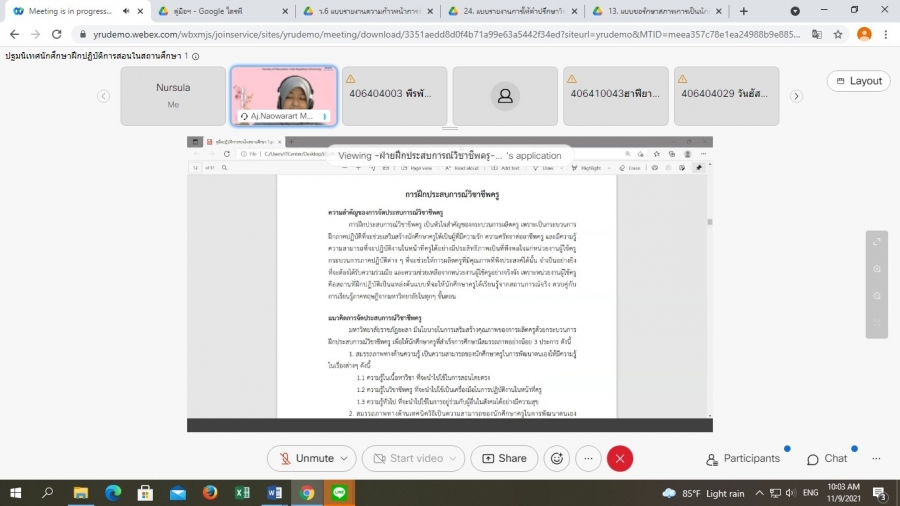Click the zoom in icon on shared content
The image size is (900, 506).
(x=876, y=269)
